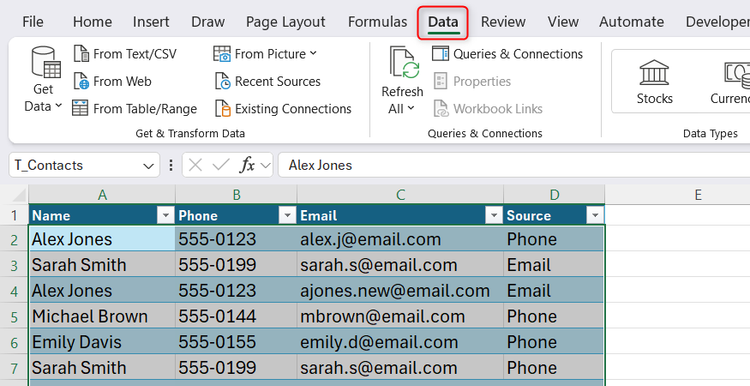Select the Data tab
The height and width of the screenshot is (386, 750).
[x=443, y=22]
